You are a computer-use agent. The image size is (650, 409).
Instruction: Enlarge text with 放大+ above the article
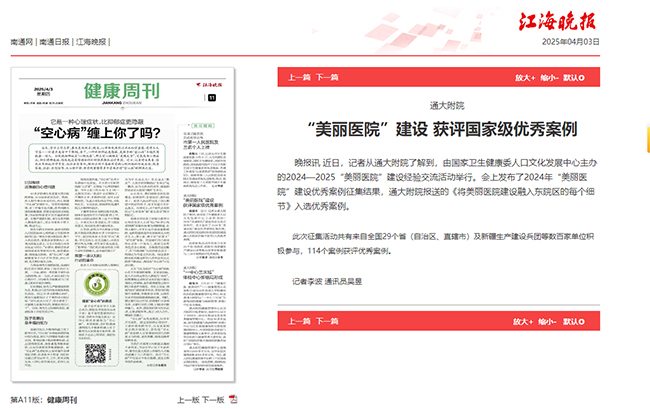[x=526, y=76]
